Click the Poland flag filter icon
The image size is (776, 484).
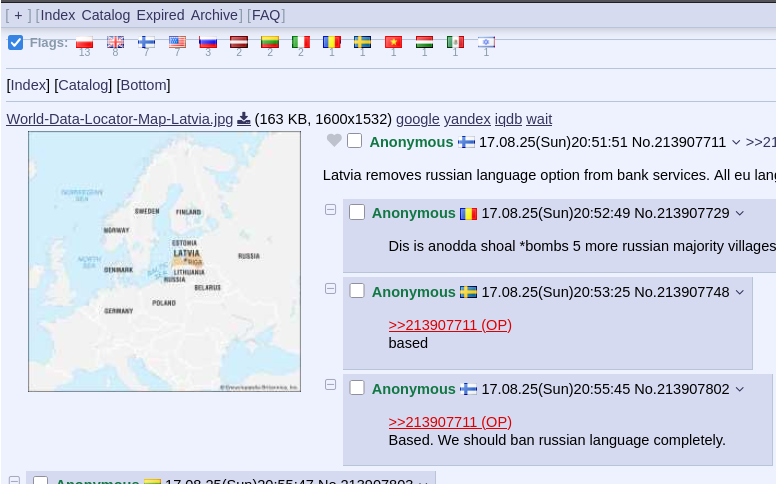coord(85,43)
